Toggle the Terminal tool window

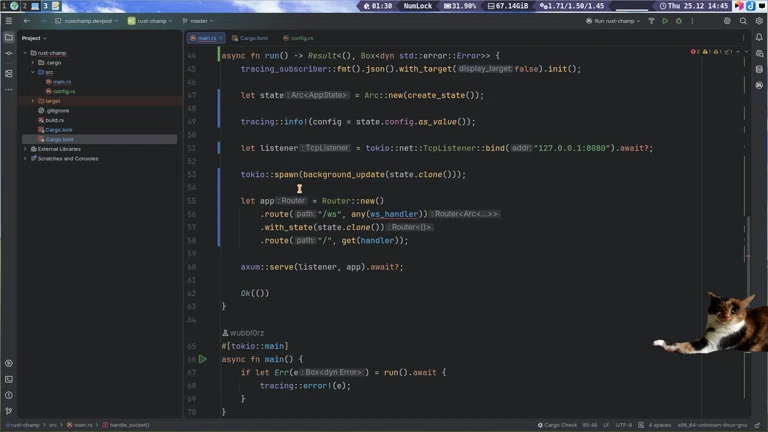tap(9, 379)
